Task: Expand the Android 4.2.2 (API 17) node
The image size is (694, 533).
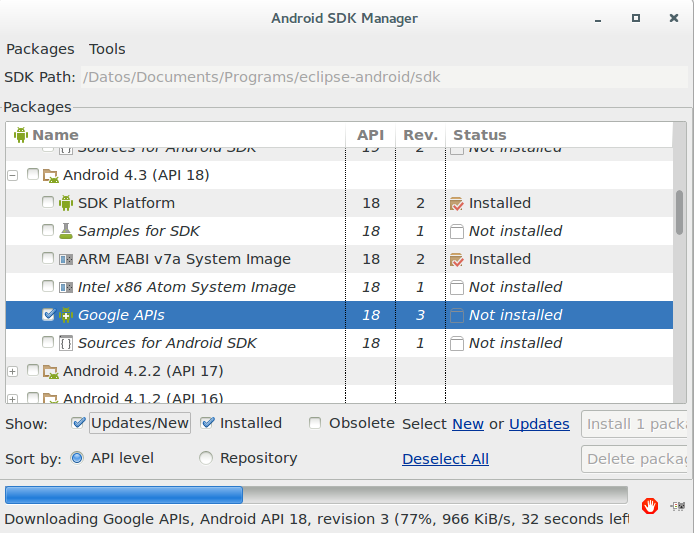Action: (x=13, y=371)
